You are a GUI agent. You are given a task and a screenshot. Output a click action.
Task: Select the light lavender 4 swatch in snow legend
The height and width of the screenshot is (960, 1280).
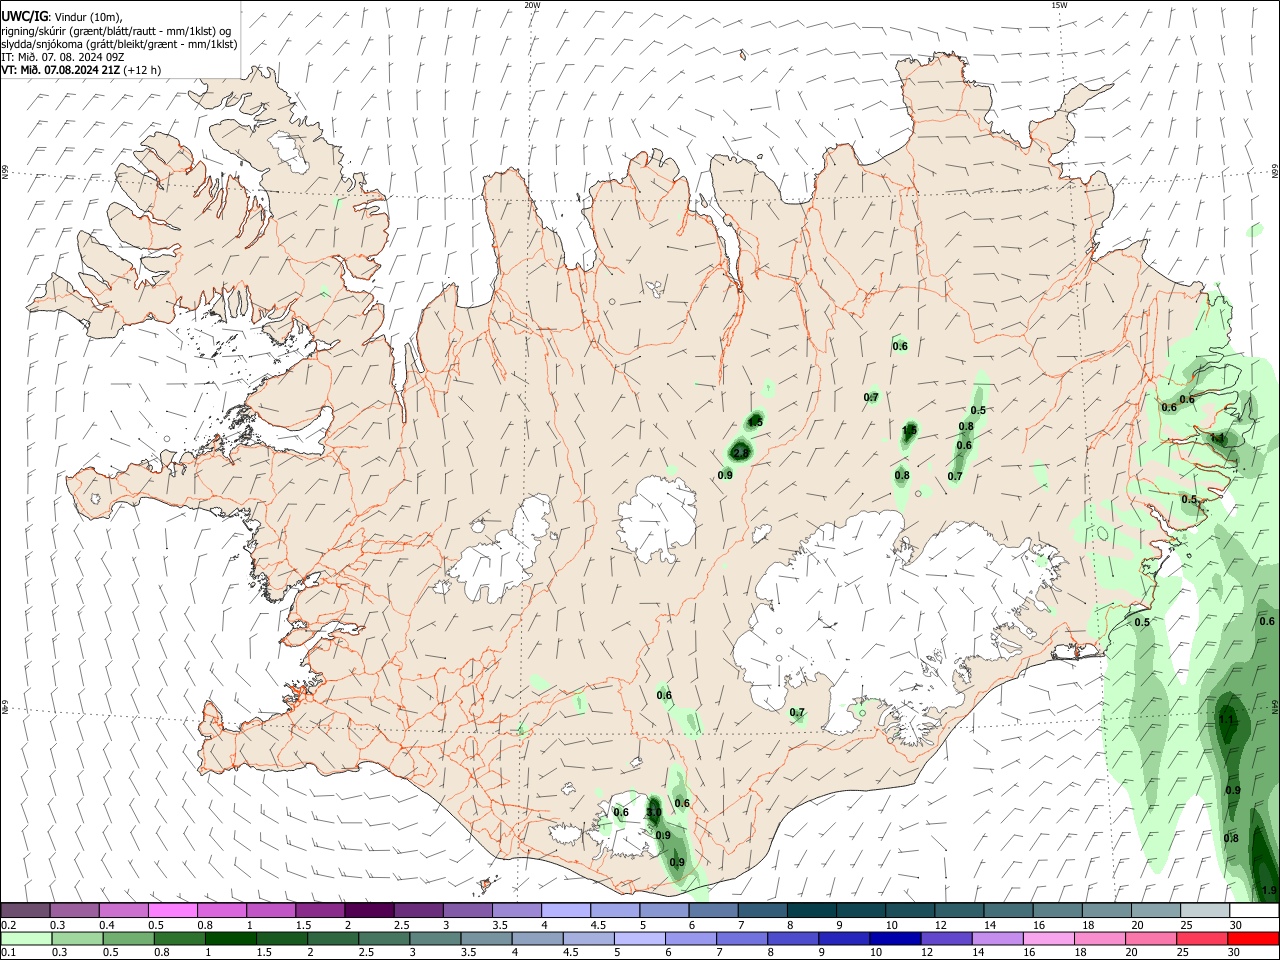pyautogui.click(x=566, y=910)
